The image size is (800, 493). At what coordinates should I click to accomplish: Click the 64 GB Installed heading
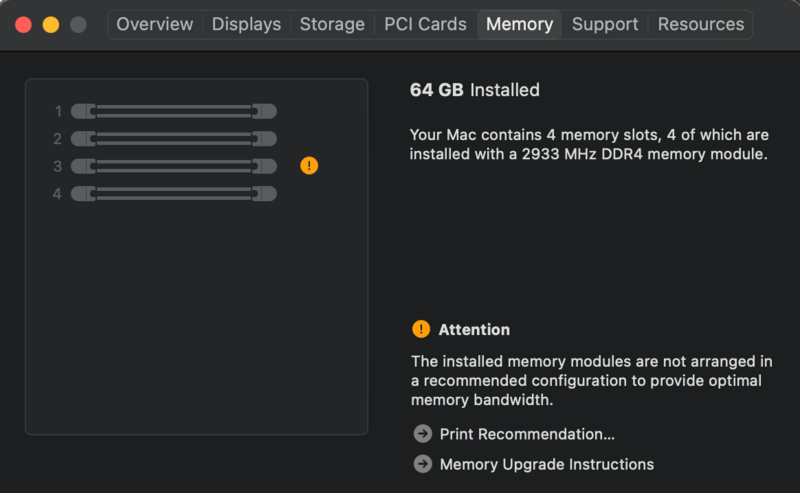click(x=474, y=90)
